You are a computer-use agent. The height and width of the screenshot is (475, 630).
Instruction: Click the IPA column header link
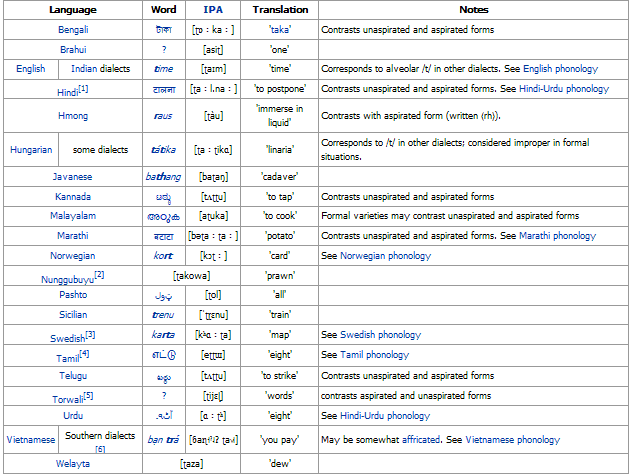[x=213, y=9]
